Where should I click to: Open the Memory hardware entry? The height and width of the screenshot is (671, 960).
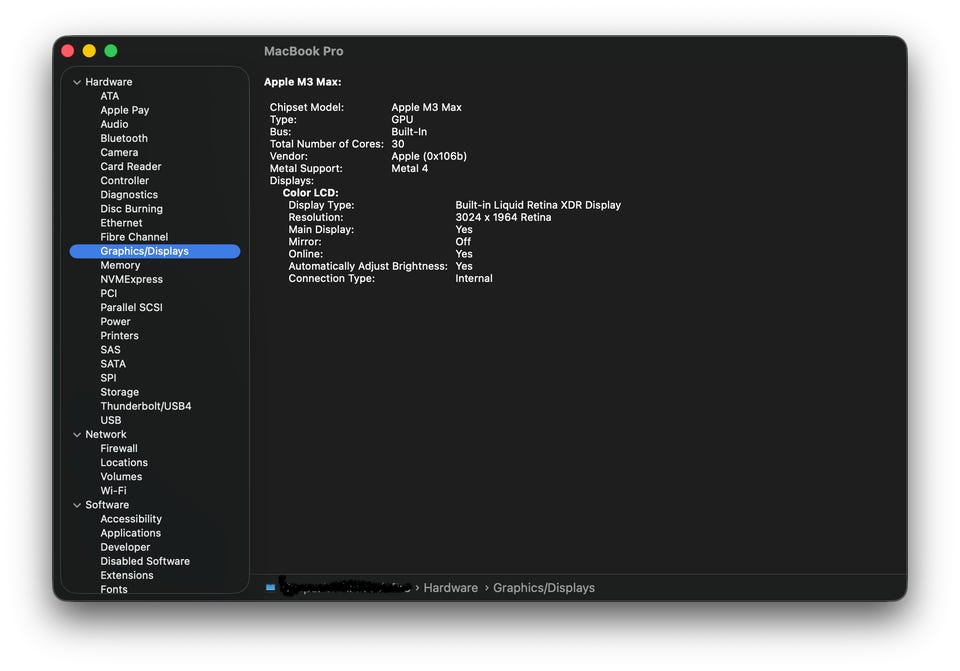120,266
